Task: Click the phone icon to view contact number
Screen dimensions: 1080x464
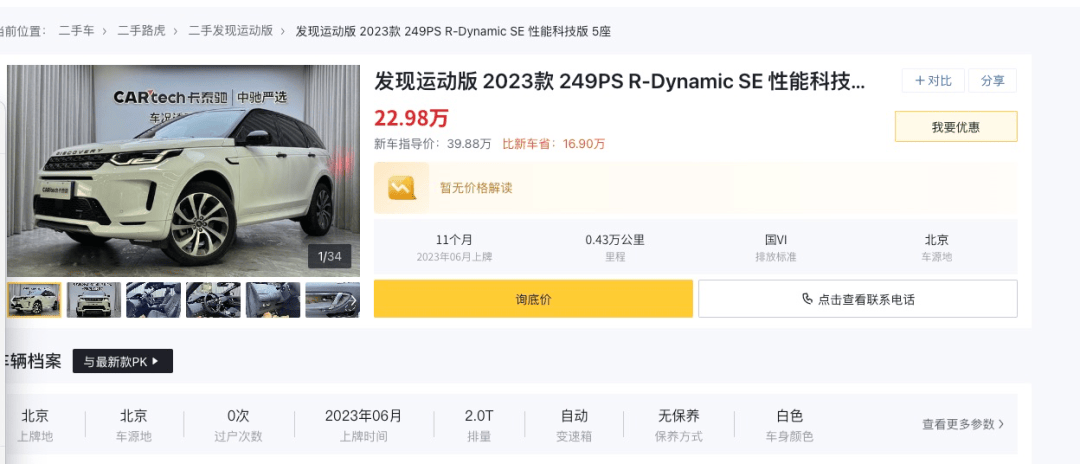Action: pyautogui.click(x=807, y=299)
